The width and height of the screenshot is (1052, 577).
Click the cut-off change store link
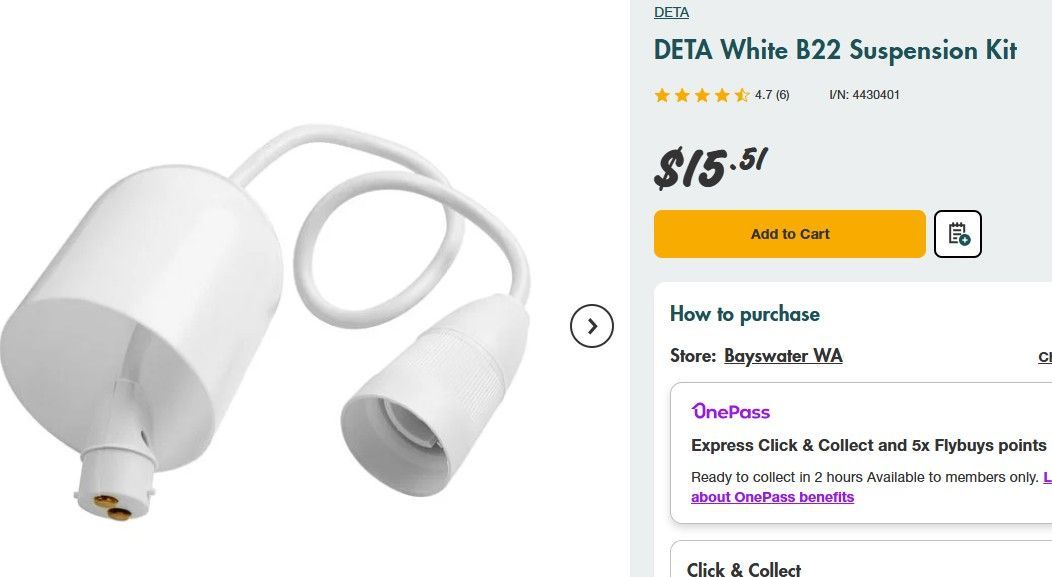tap(1044, 357)
